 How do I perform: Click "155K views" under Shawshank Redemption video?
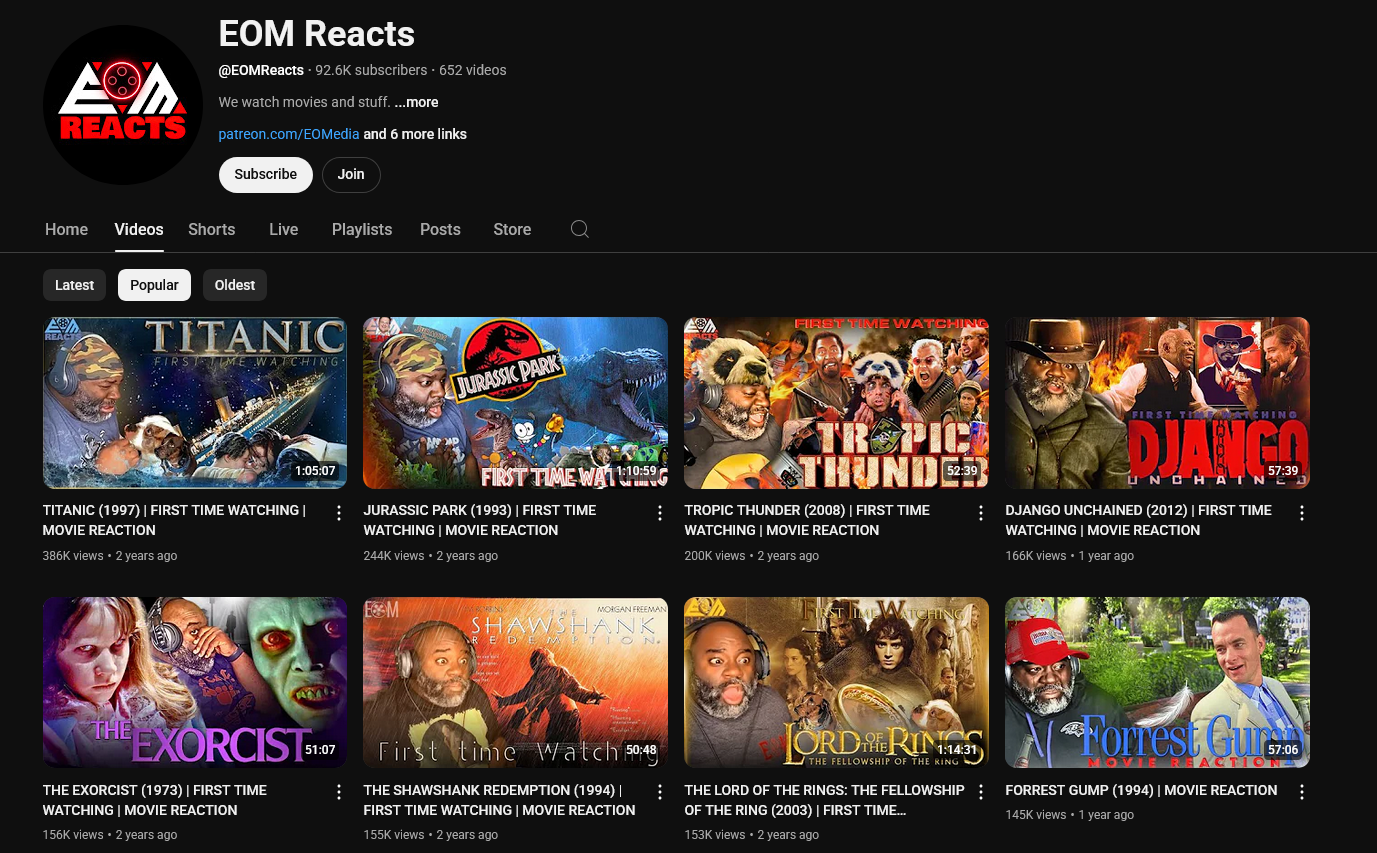[x=394, y=834]
